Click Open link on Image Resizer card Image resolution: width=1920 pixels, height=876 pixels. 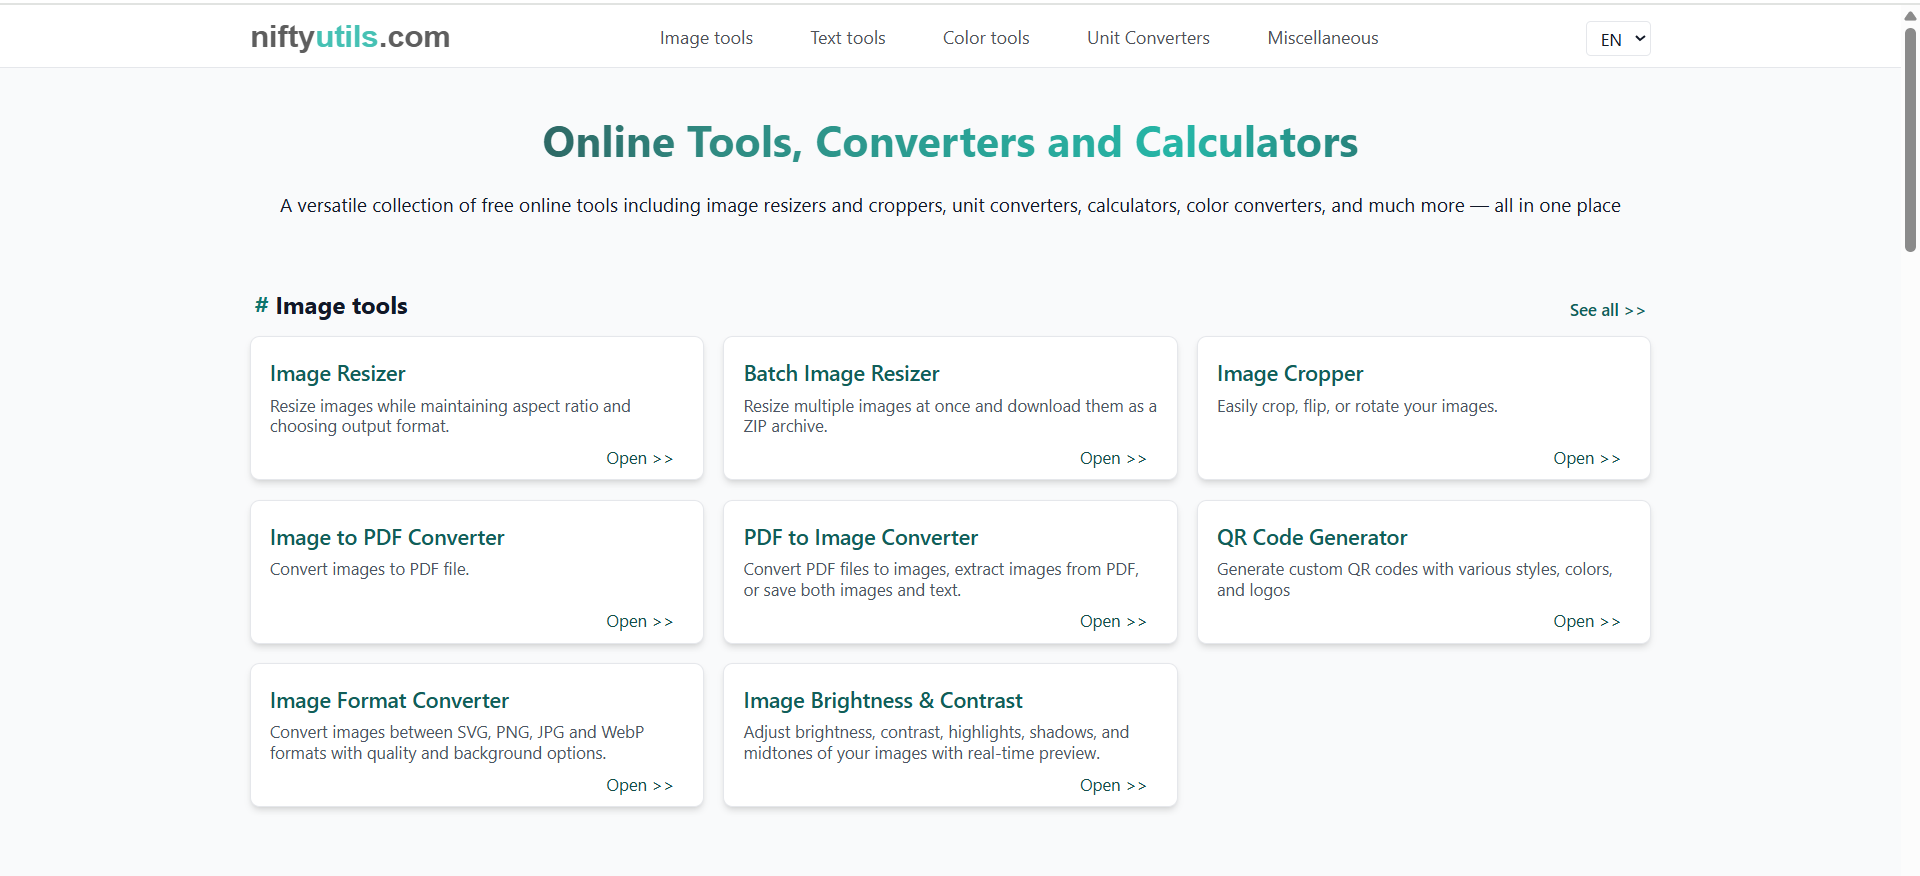[639, 458]
